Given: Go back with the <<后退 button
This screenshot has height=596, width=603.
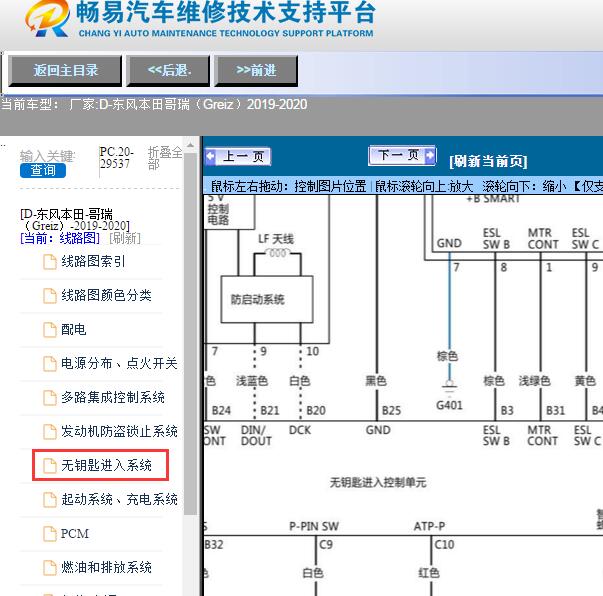Looking at the screenshot, I should (168, 70).
